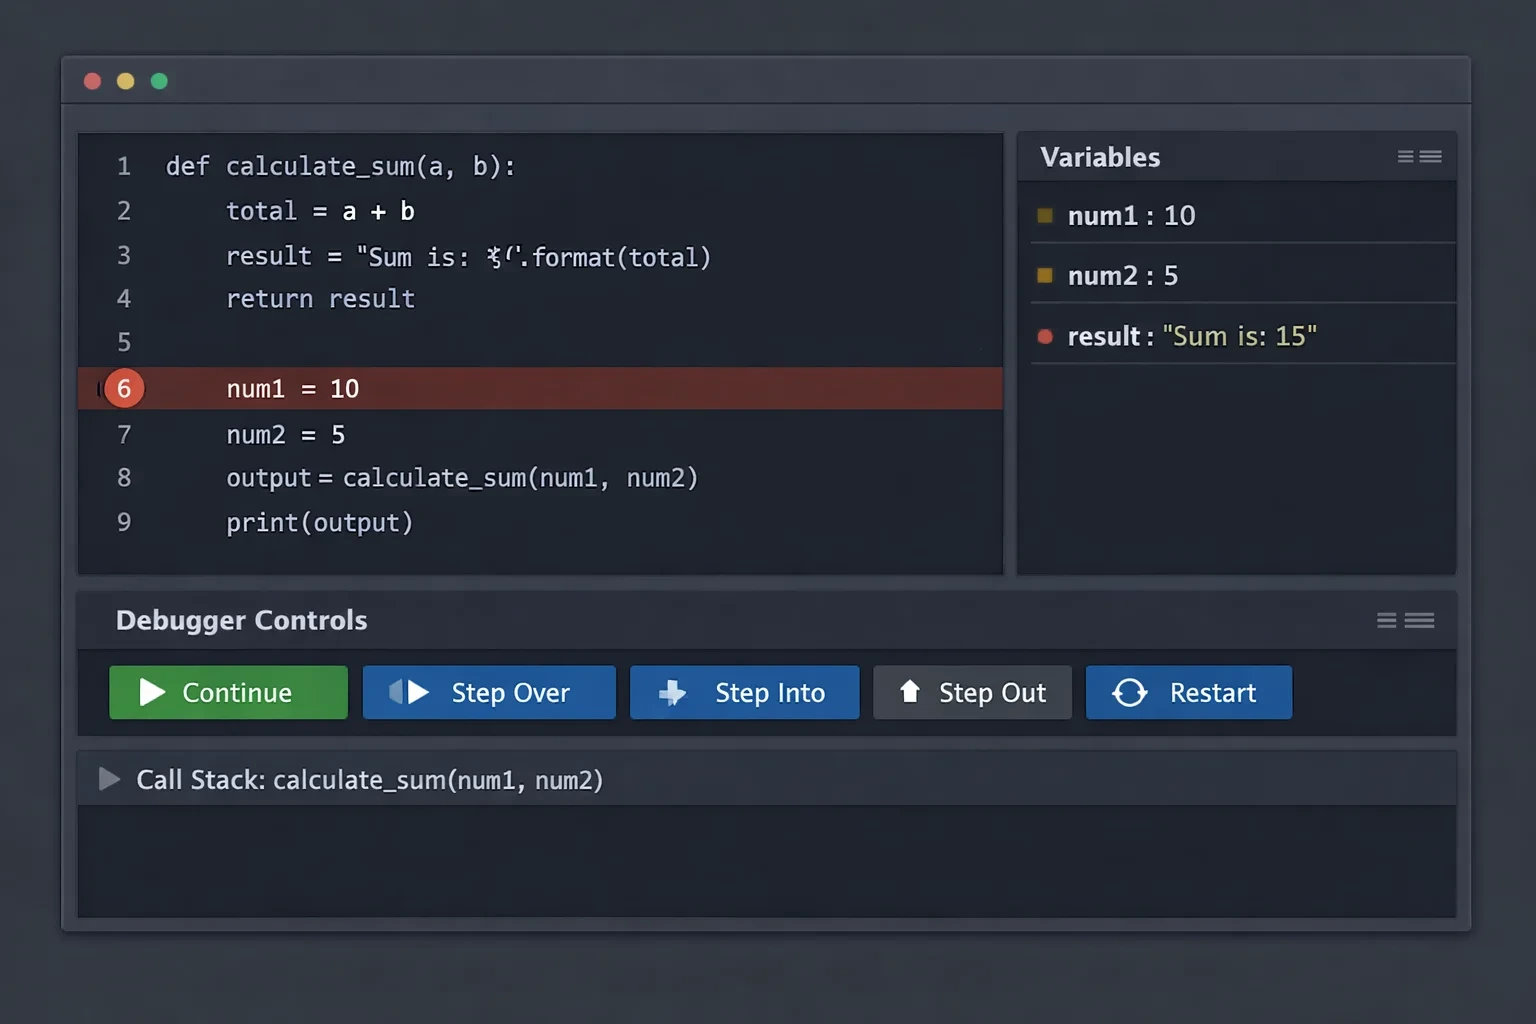Toggle the orange marker next to num2
The height and width of the screenshot is (1024, 1536).
coord(1045,275)
